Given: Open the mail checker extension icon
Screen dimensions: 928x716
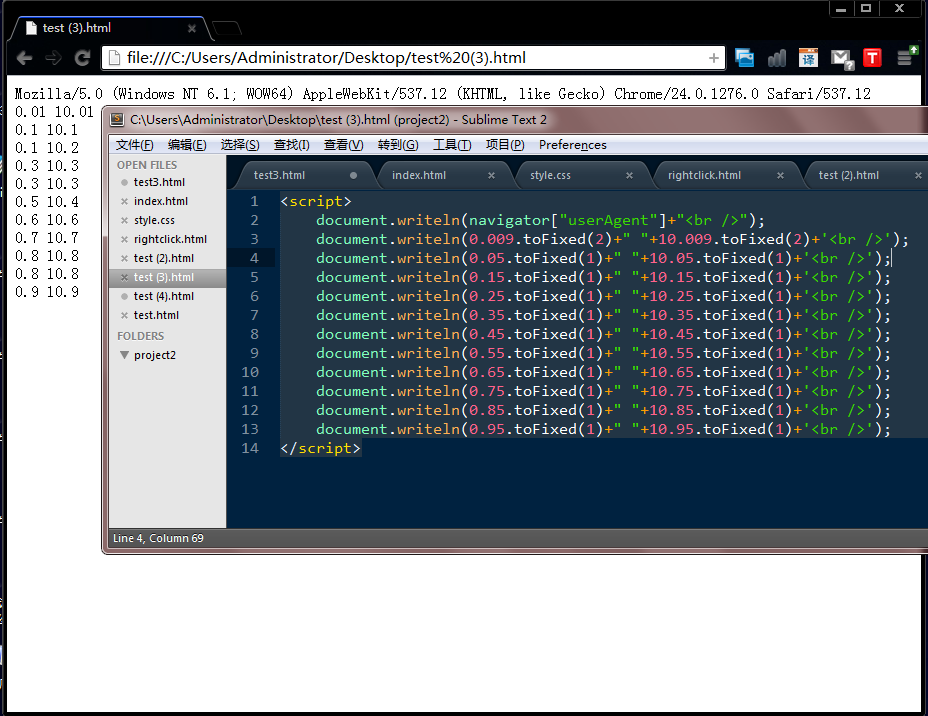Looking at the screenshot, I should point(842,59).
